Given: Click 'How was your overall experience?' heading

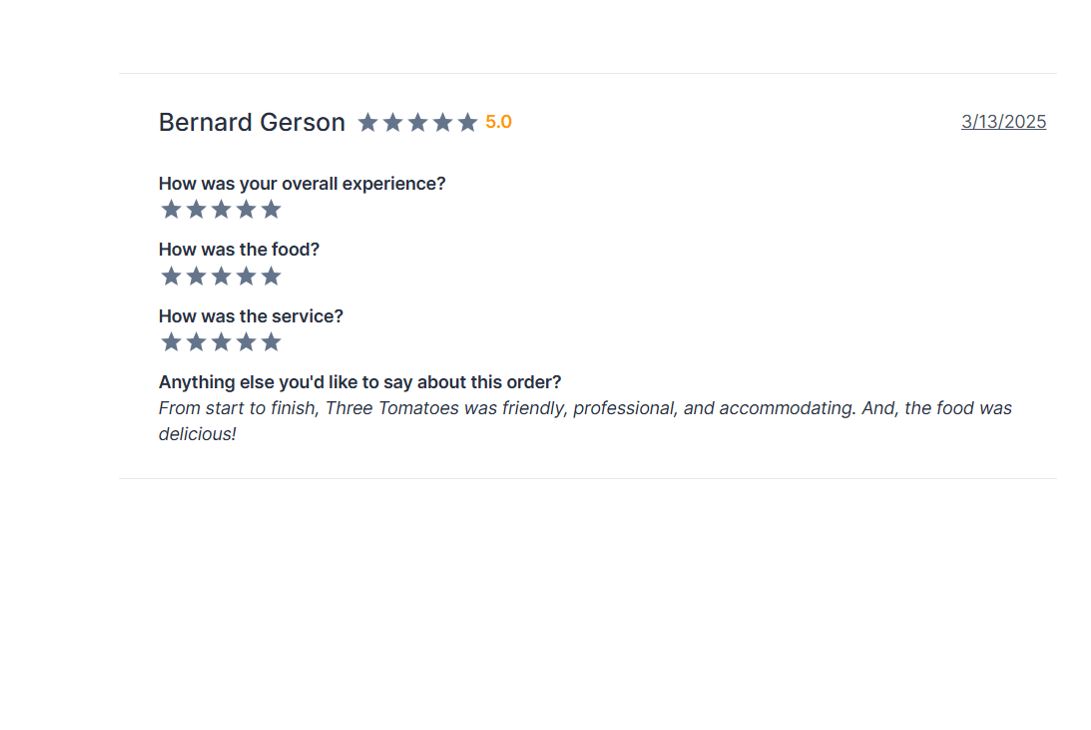Looking at the screenshot, I should tap(302, 184).
